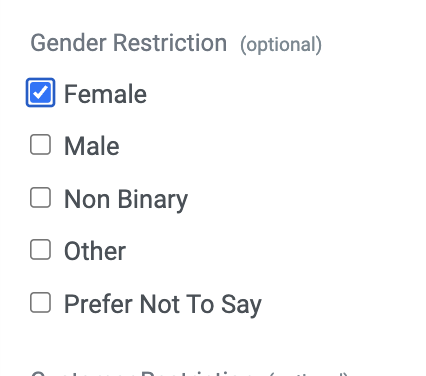Remove the Female gender restriction

pyautogui.click(x=40, y=93)
